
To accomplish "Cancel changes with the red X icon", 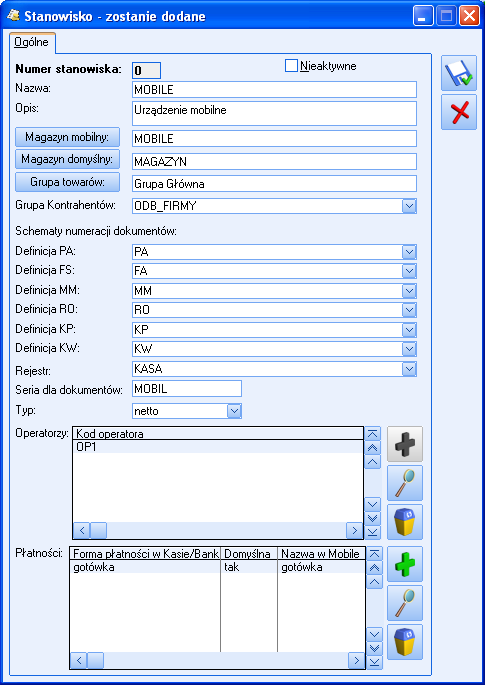I will (458, 112).
